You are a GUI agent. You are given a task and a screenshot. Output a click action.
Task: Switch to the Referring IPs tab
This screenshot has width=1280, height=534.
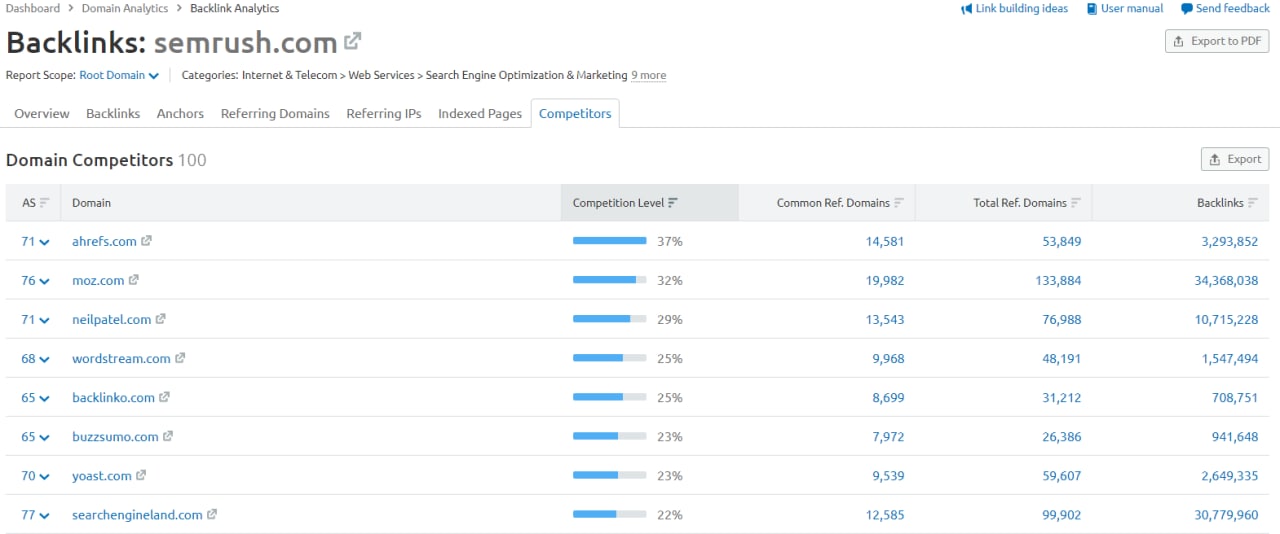pyautogui.click(x=384, y=114)
